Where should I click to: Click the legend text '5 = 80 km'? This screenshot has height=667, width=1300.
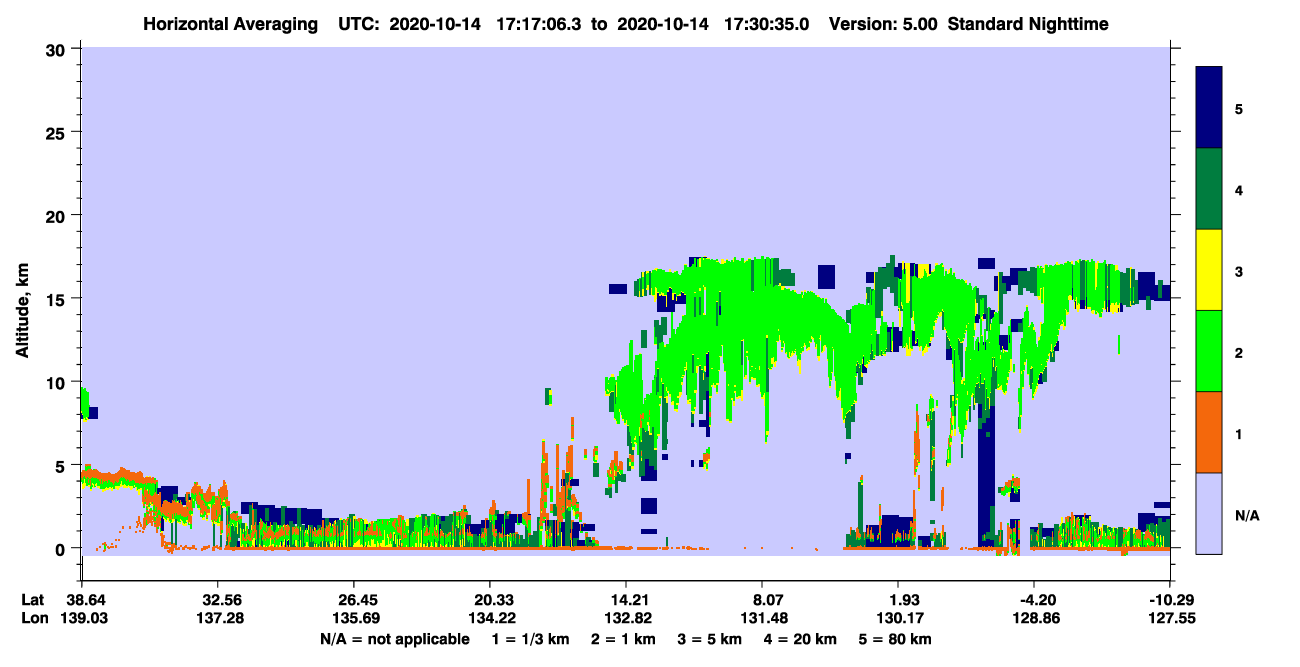click(x=894, y=639)
